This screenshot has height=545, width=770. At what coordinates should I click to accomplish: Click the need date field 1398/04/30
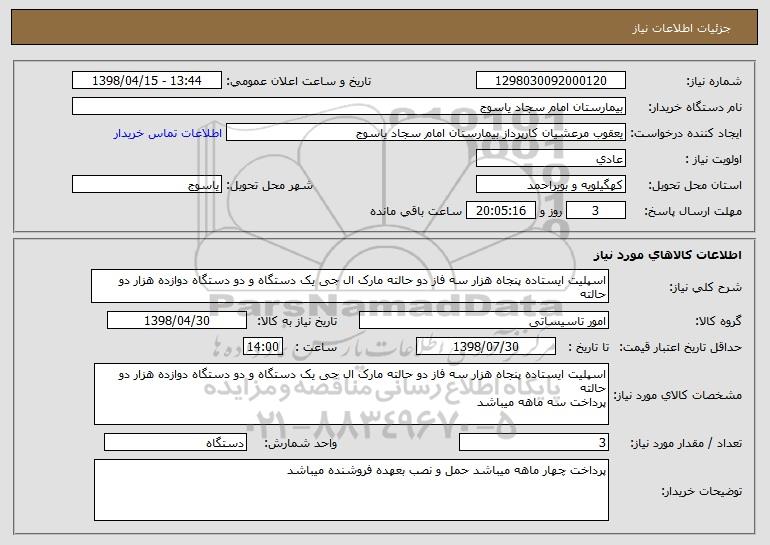coord(177,321)
